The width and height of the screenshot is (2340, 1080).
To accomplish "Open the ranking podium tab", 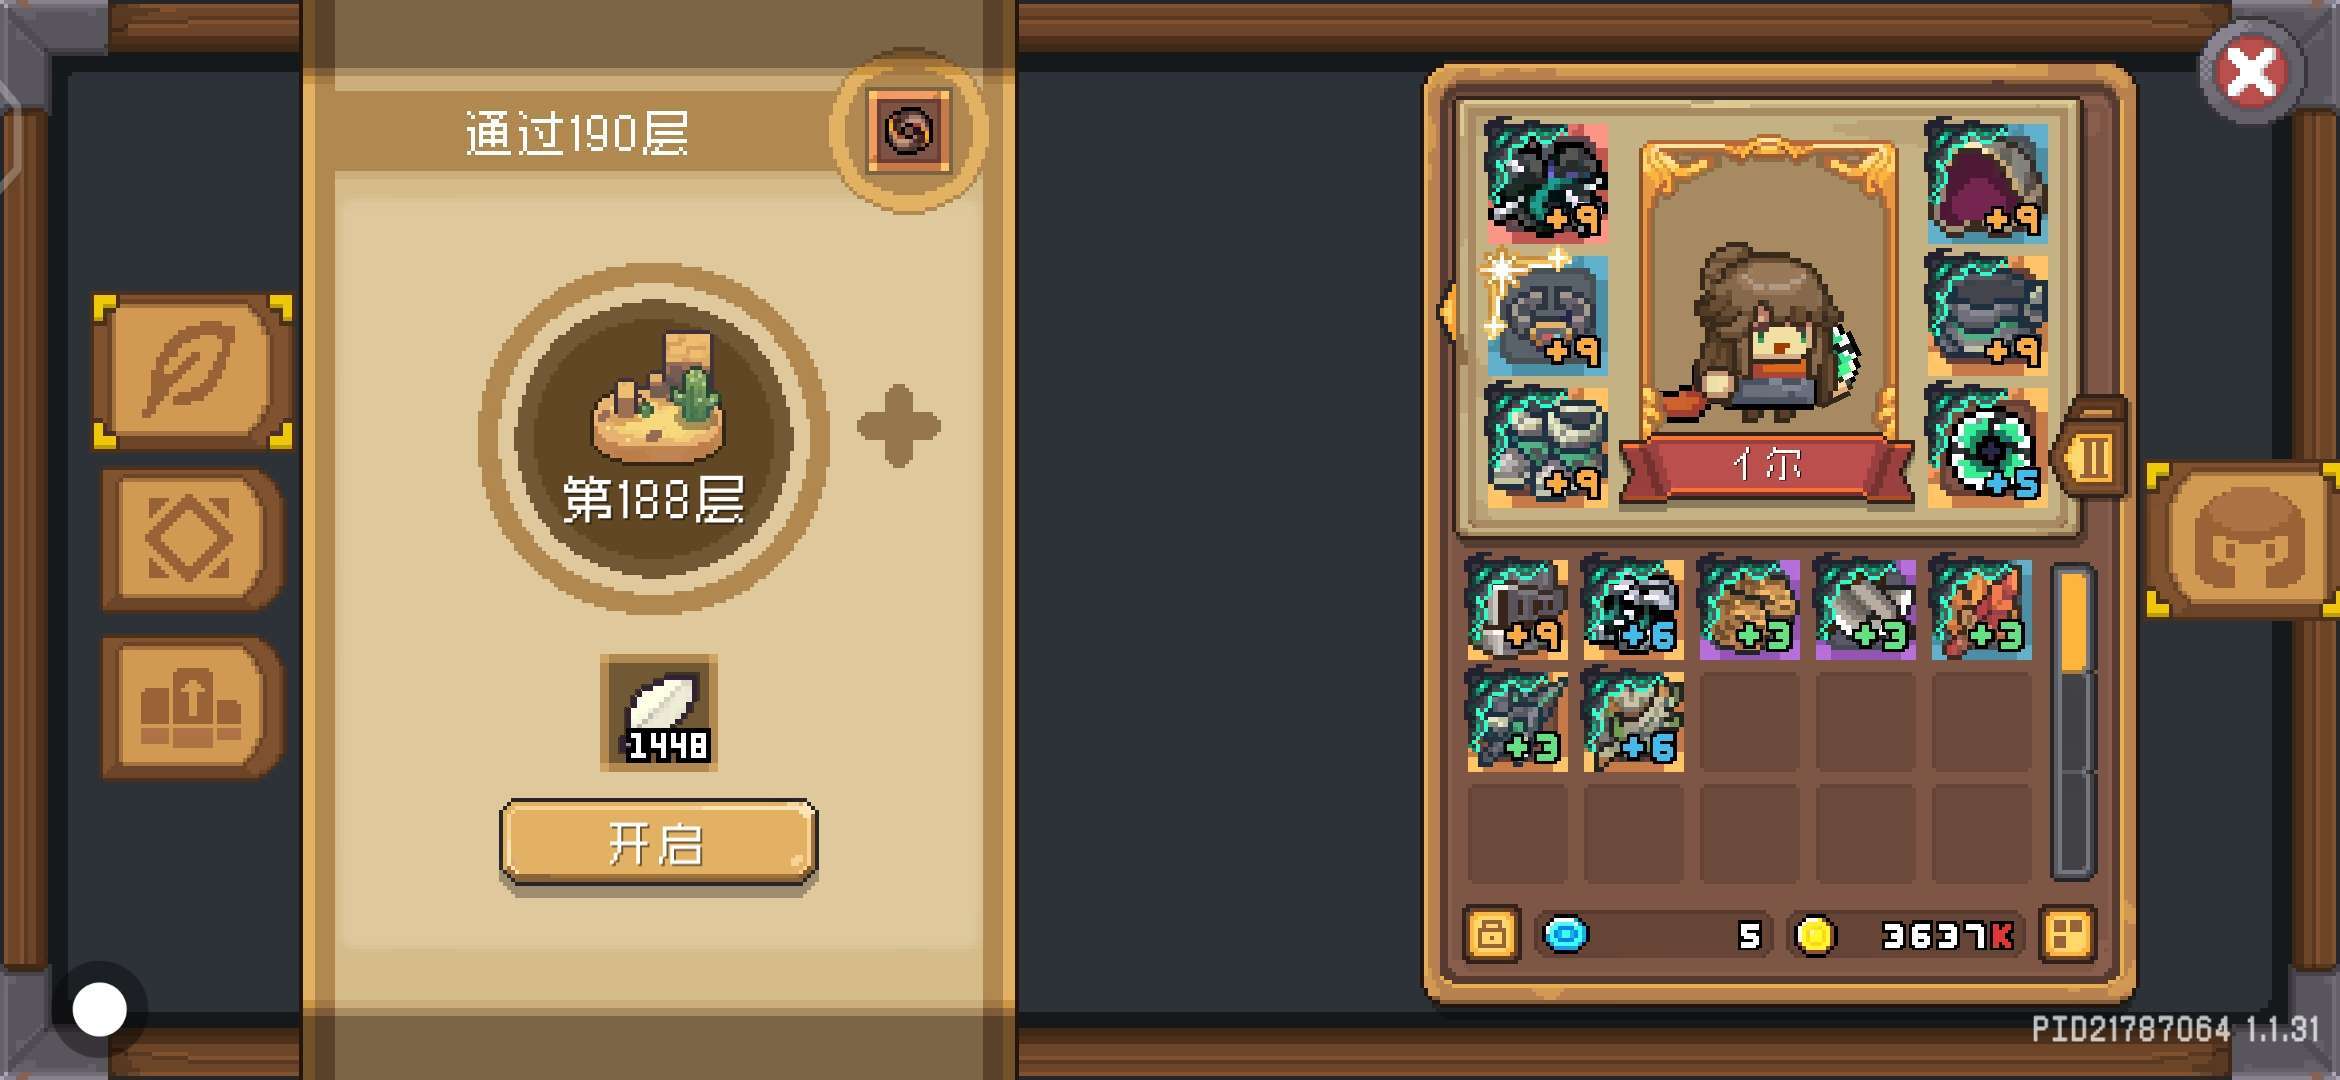I will pos(192,708).
